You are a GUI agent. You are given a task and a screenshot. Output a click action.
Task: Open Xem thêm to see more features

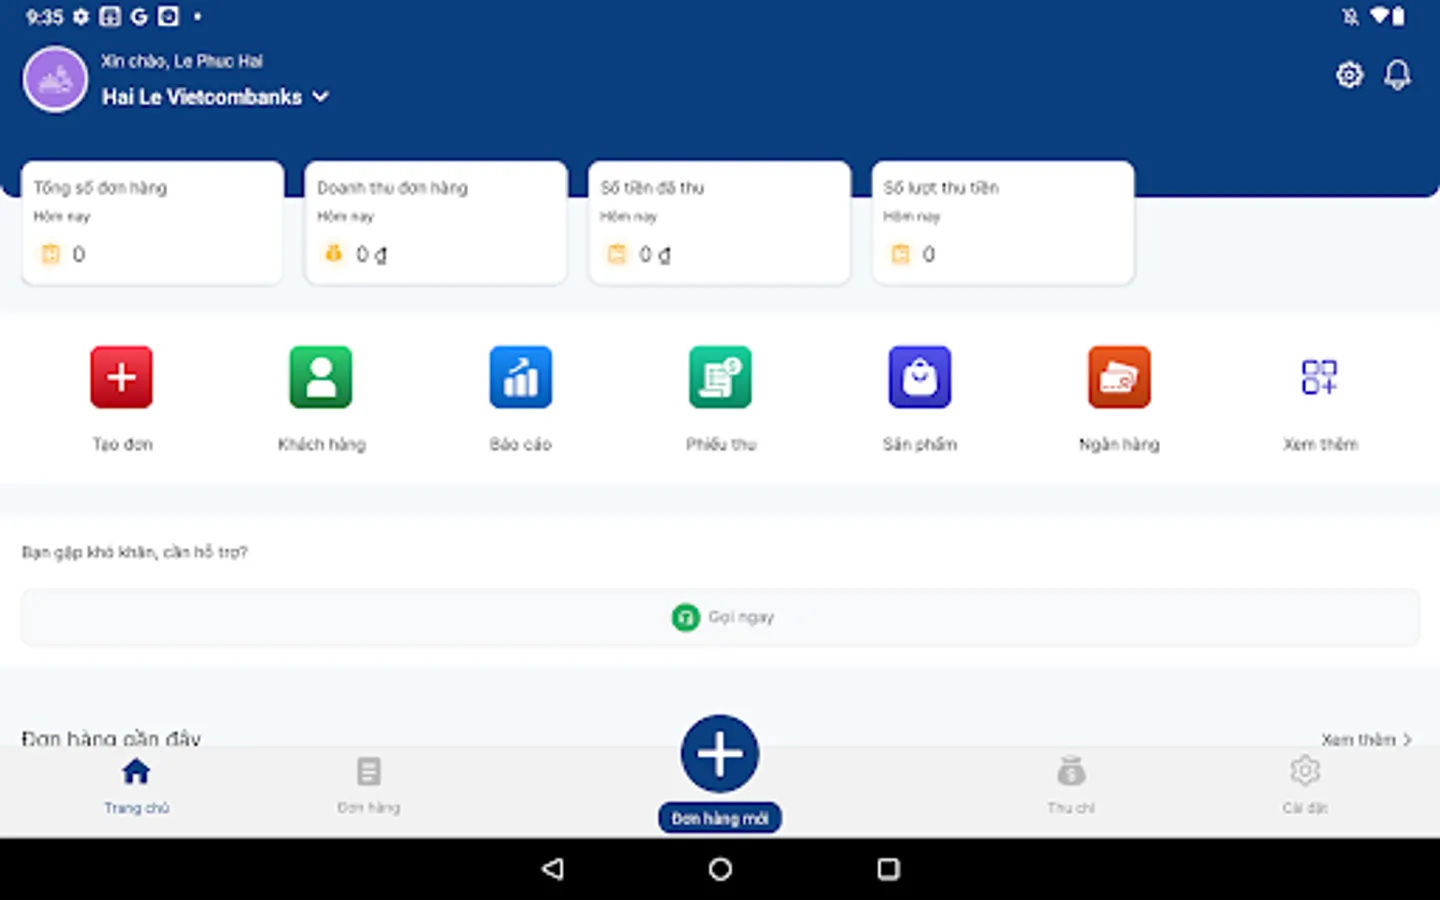1319,395
